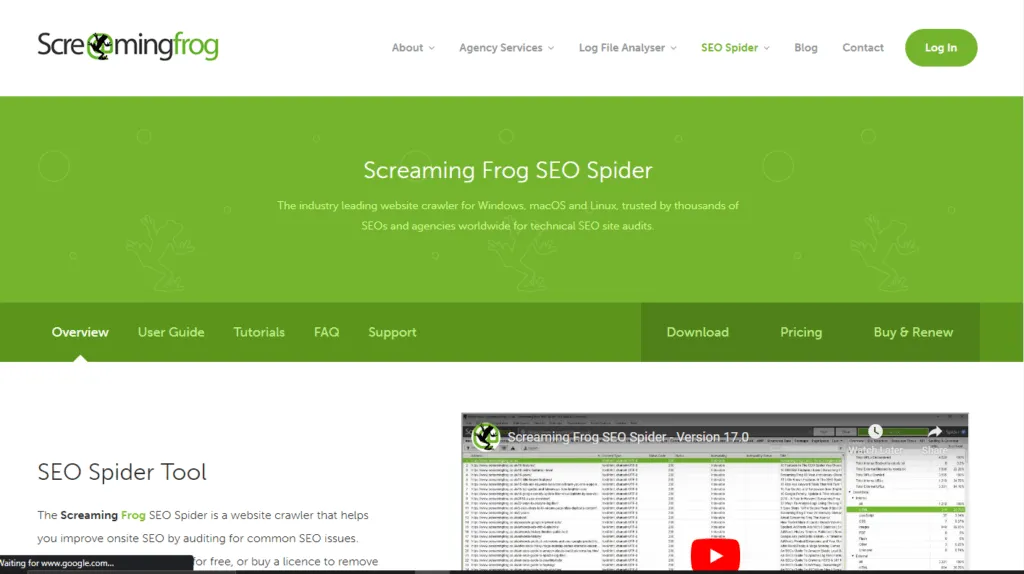Viewport: 1024px width, 574px height.
Task: Switch to the Tutorials tab
Action: (259, 332)
